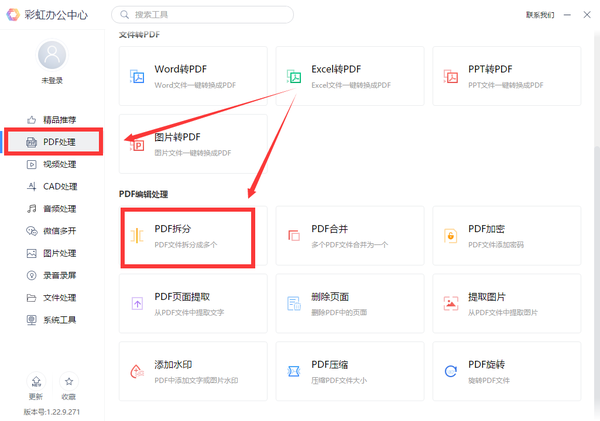Image resolution: width=600 pixels, height=421 pixels.
Task: Open the 图片转PDF tool
Action: coord(193,142)
